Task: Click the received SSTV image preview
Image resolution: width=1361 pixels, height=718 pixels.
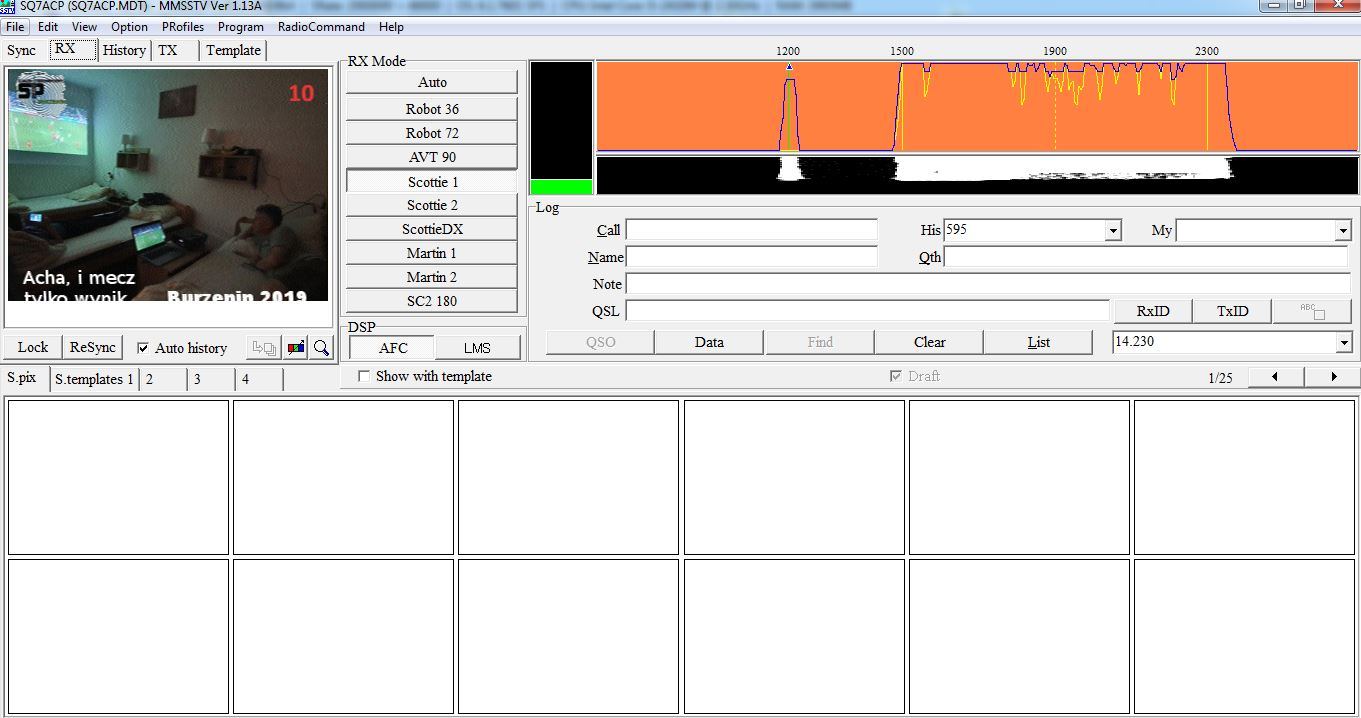Action: 168,185
